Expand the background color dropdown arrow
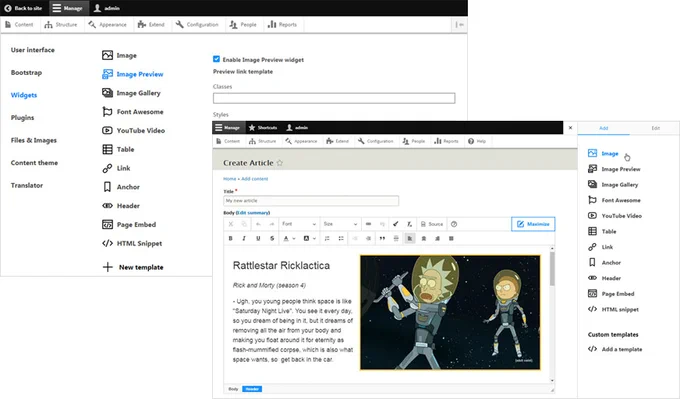 314,239
